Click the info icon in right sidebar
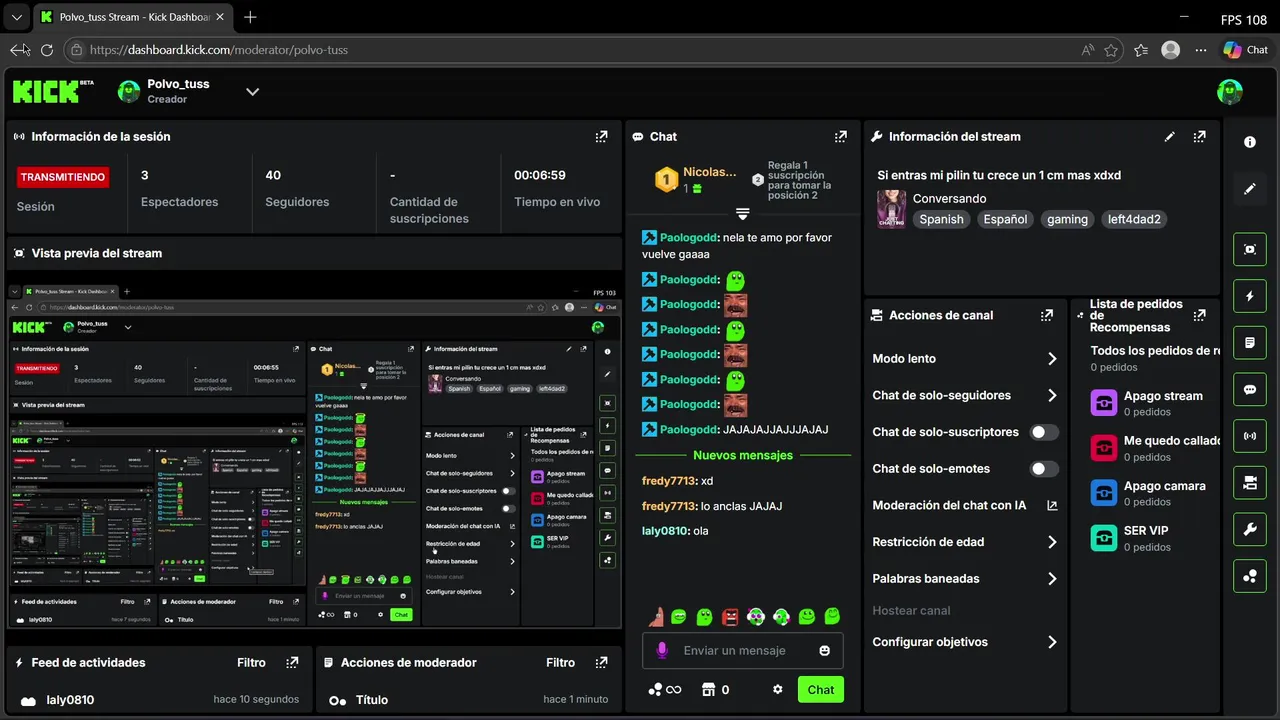 [1250, 142]
